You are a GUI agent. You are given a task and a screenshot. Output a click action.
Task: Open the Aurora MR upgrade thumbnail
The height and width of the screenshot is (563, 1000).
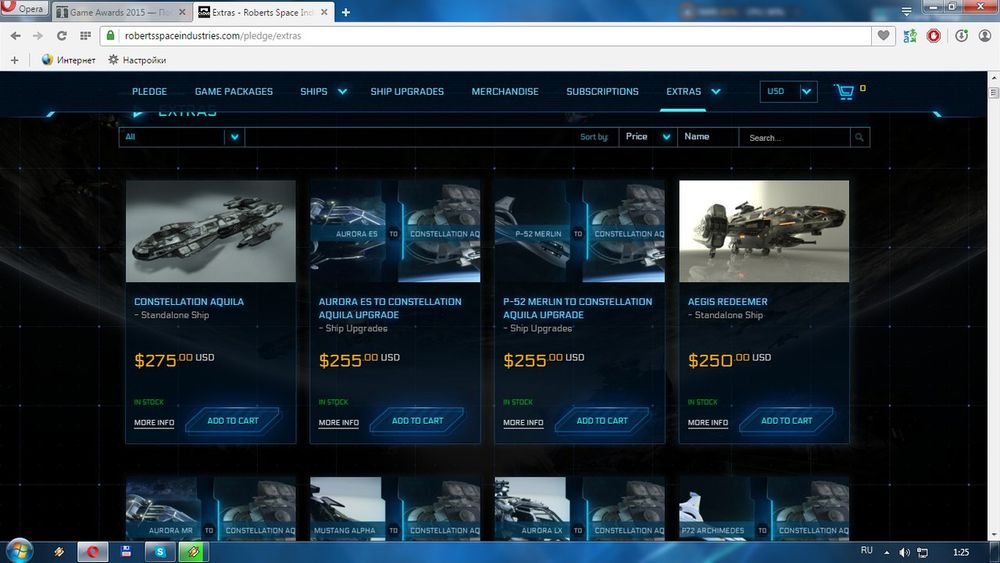211,509
